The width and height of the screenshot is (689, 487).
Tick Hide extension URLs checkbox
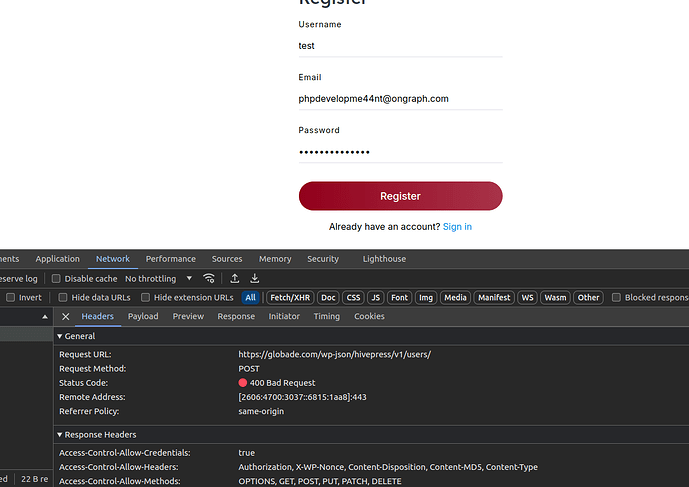pyautogui.click(x=145, y=298)
